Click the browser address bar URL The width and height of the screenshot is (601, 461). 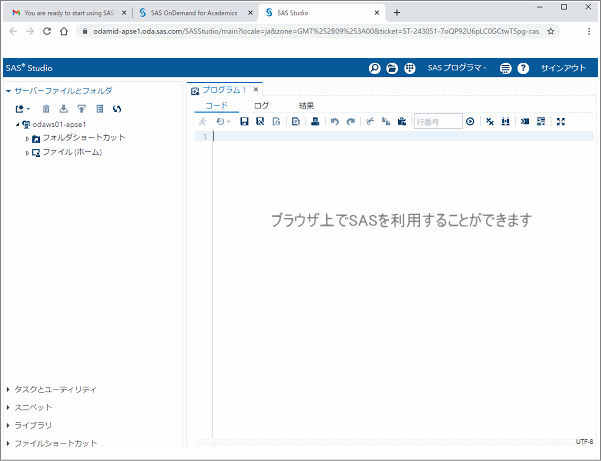click(316, 31)
